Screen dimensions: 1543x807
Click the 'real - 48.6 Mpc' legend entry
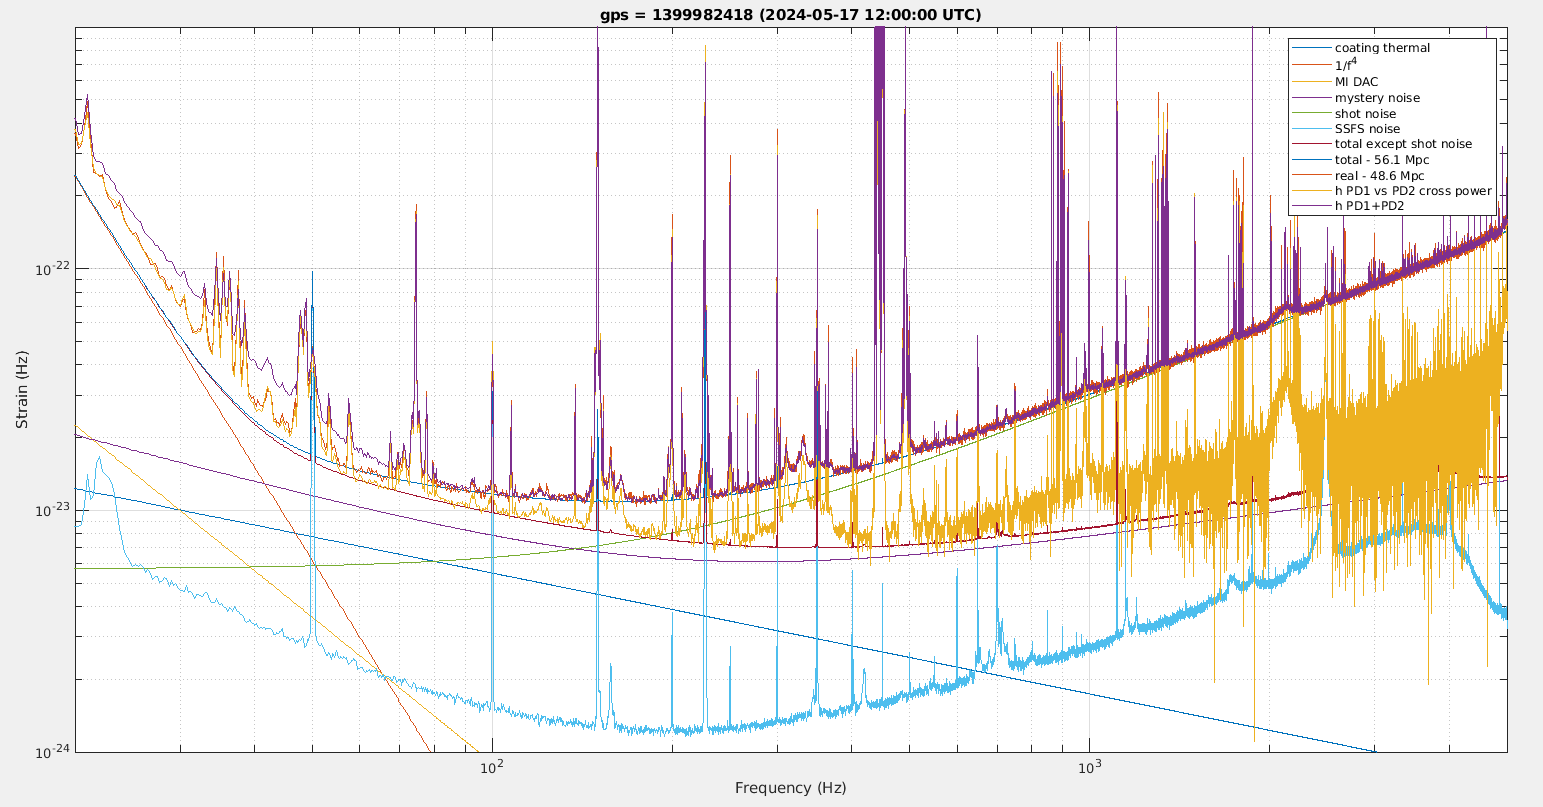1379,176
